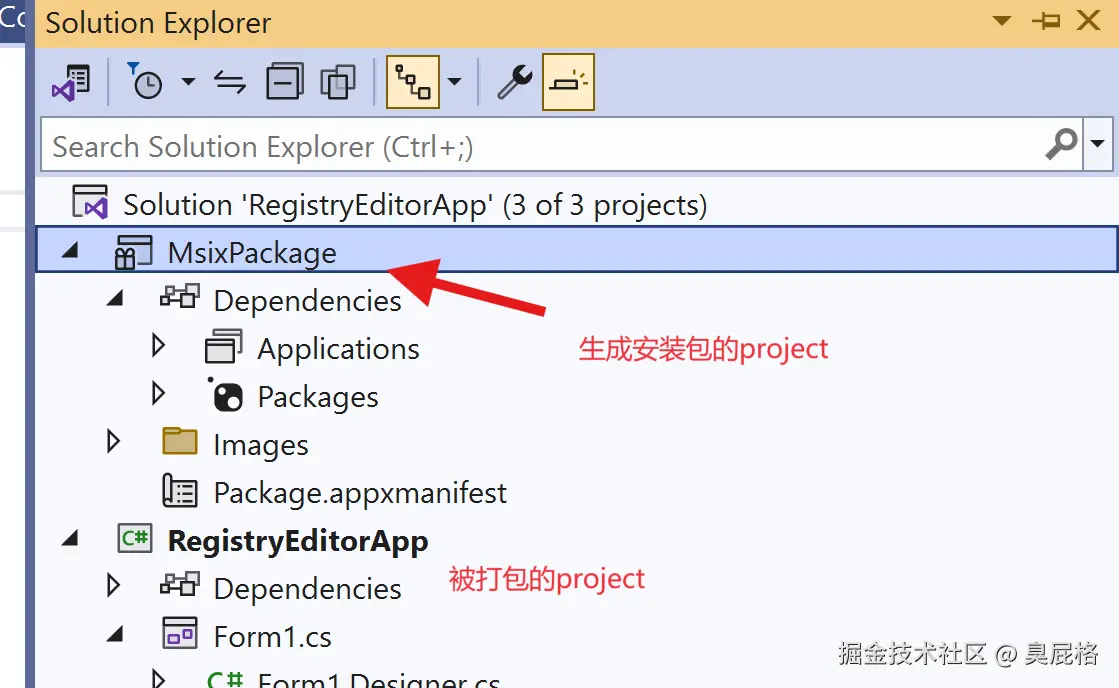Image resolution: width=1119 pixels, height=688 pixels.
Task: Select Dependencies under MsixPackage
Action: (308, 300)
